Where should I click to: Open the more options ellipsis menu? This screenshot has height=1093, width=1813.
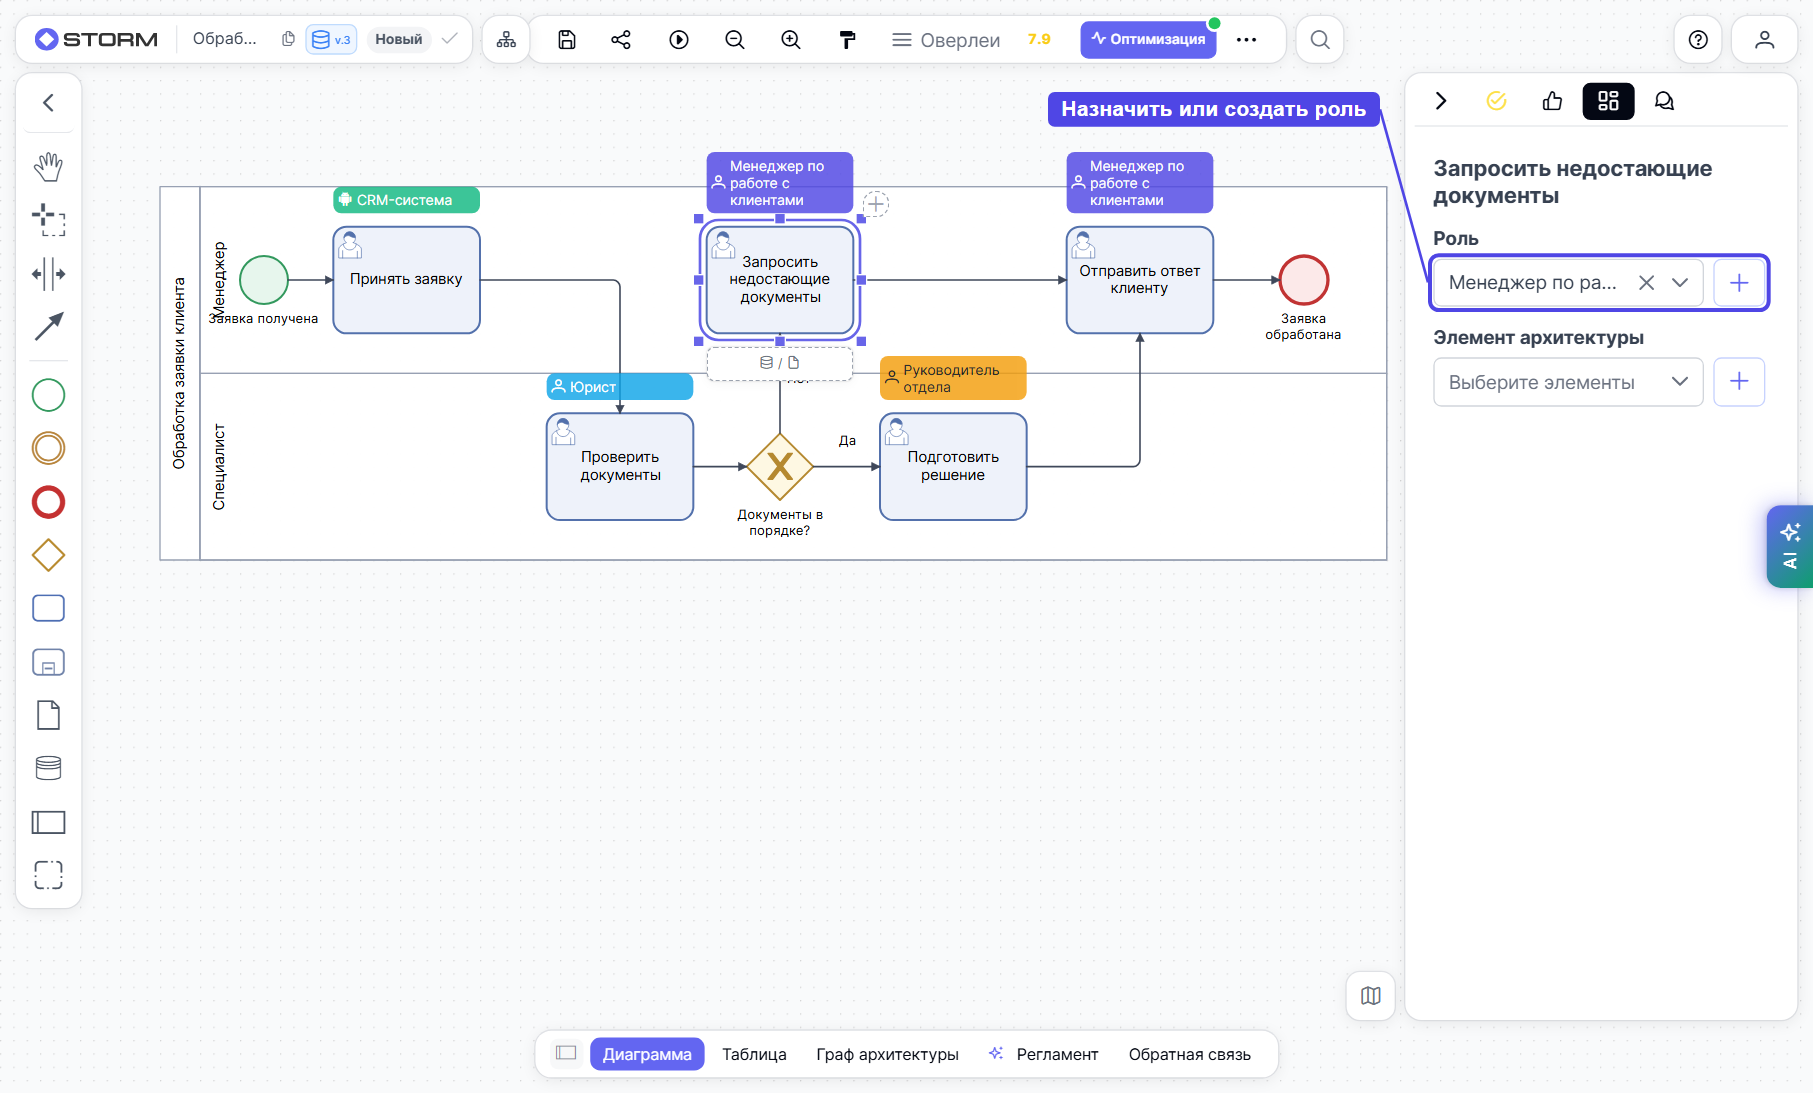1246,40
